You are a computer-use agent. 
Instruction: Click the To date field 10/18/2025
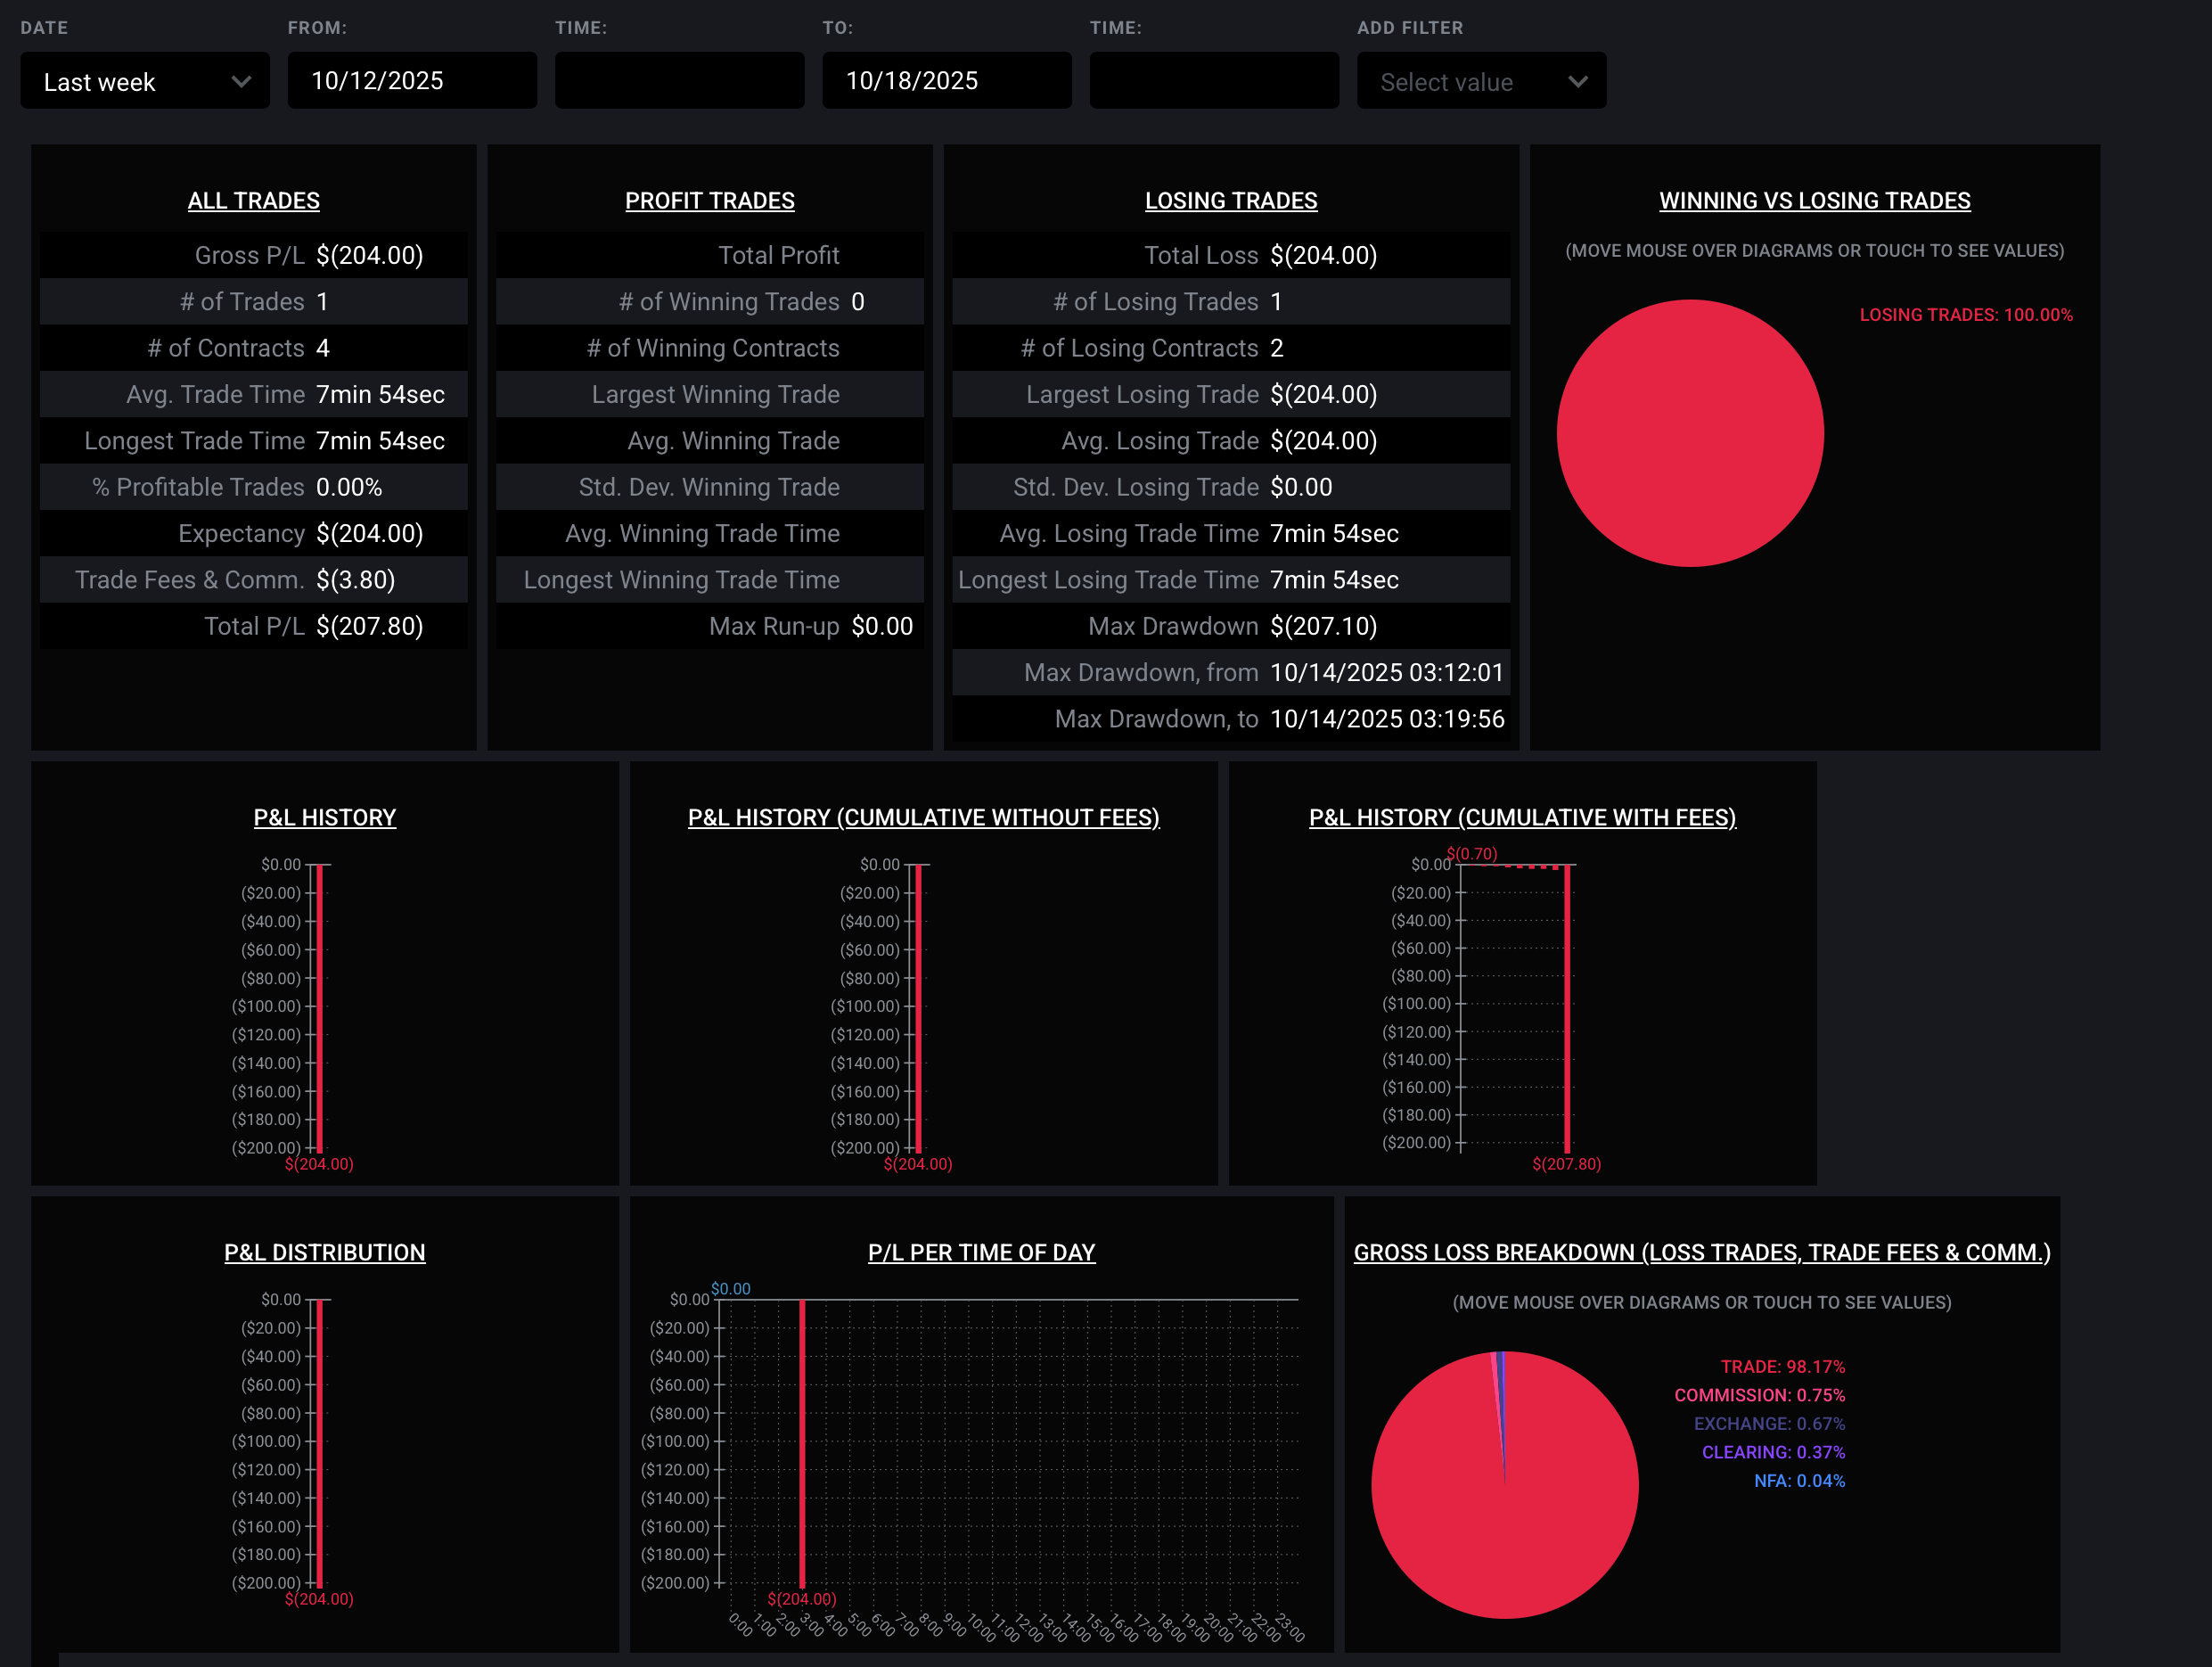[945, 81]
